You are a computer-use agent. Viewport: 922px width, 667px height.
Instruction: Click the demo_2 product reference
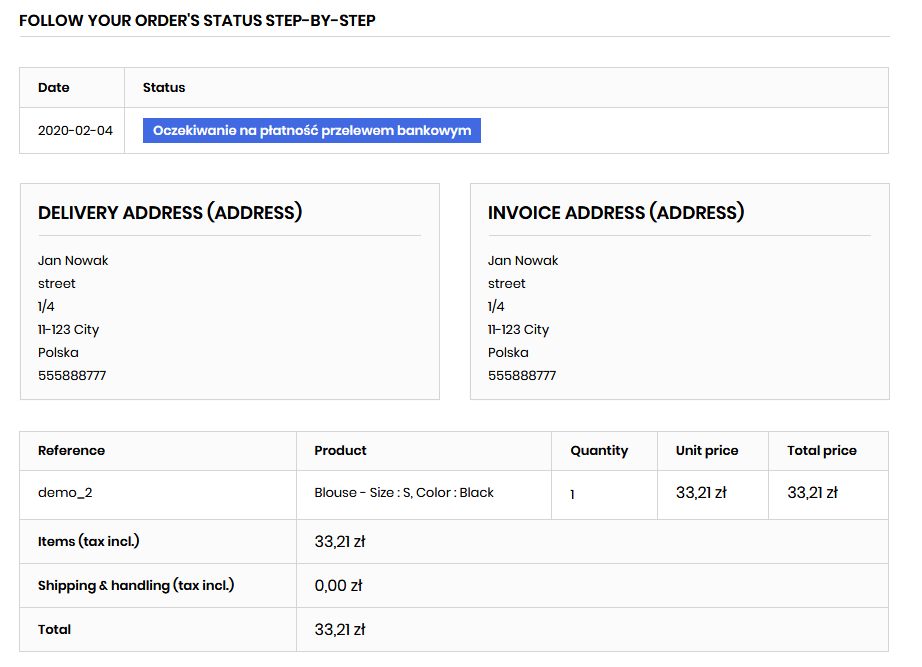click(x=65, y=493)
